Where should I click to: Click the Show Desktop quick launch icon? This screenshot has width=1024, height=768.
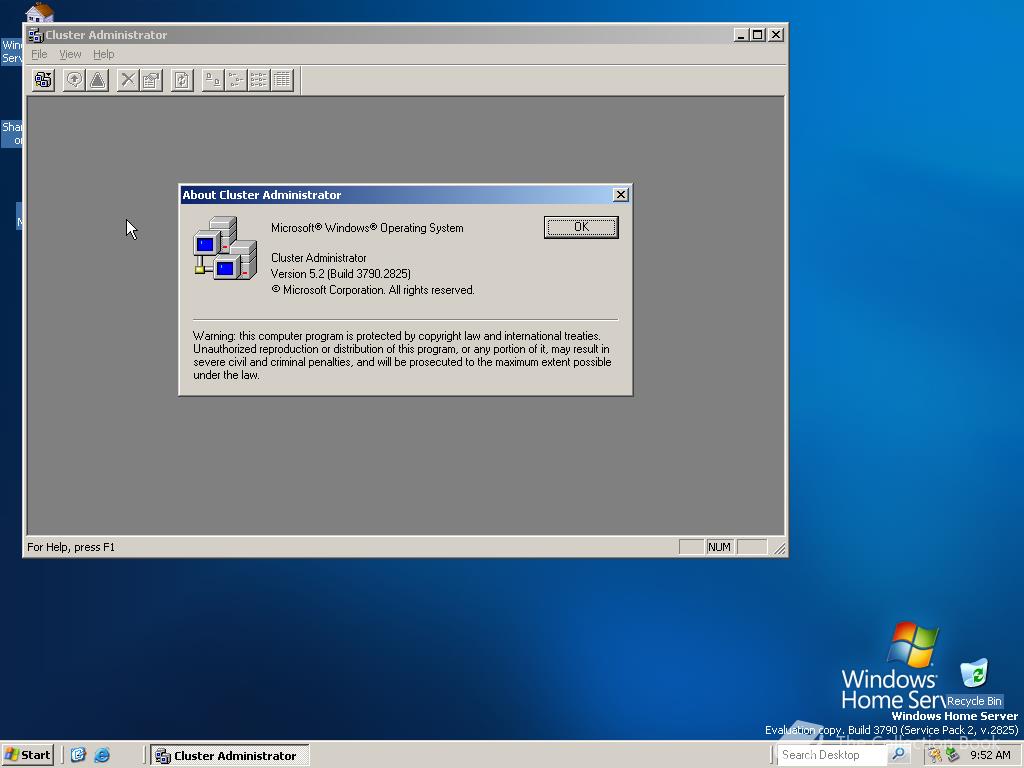pos(78,755)
